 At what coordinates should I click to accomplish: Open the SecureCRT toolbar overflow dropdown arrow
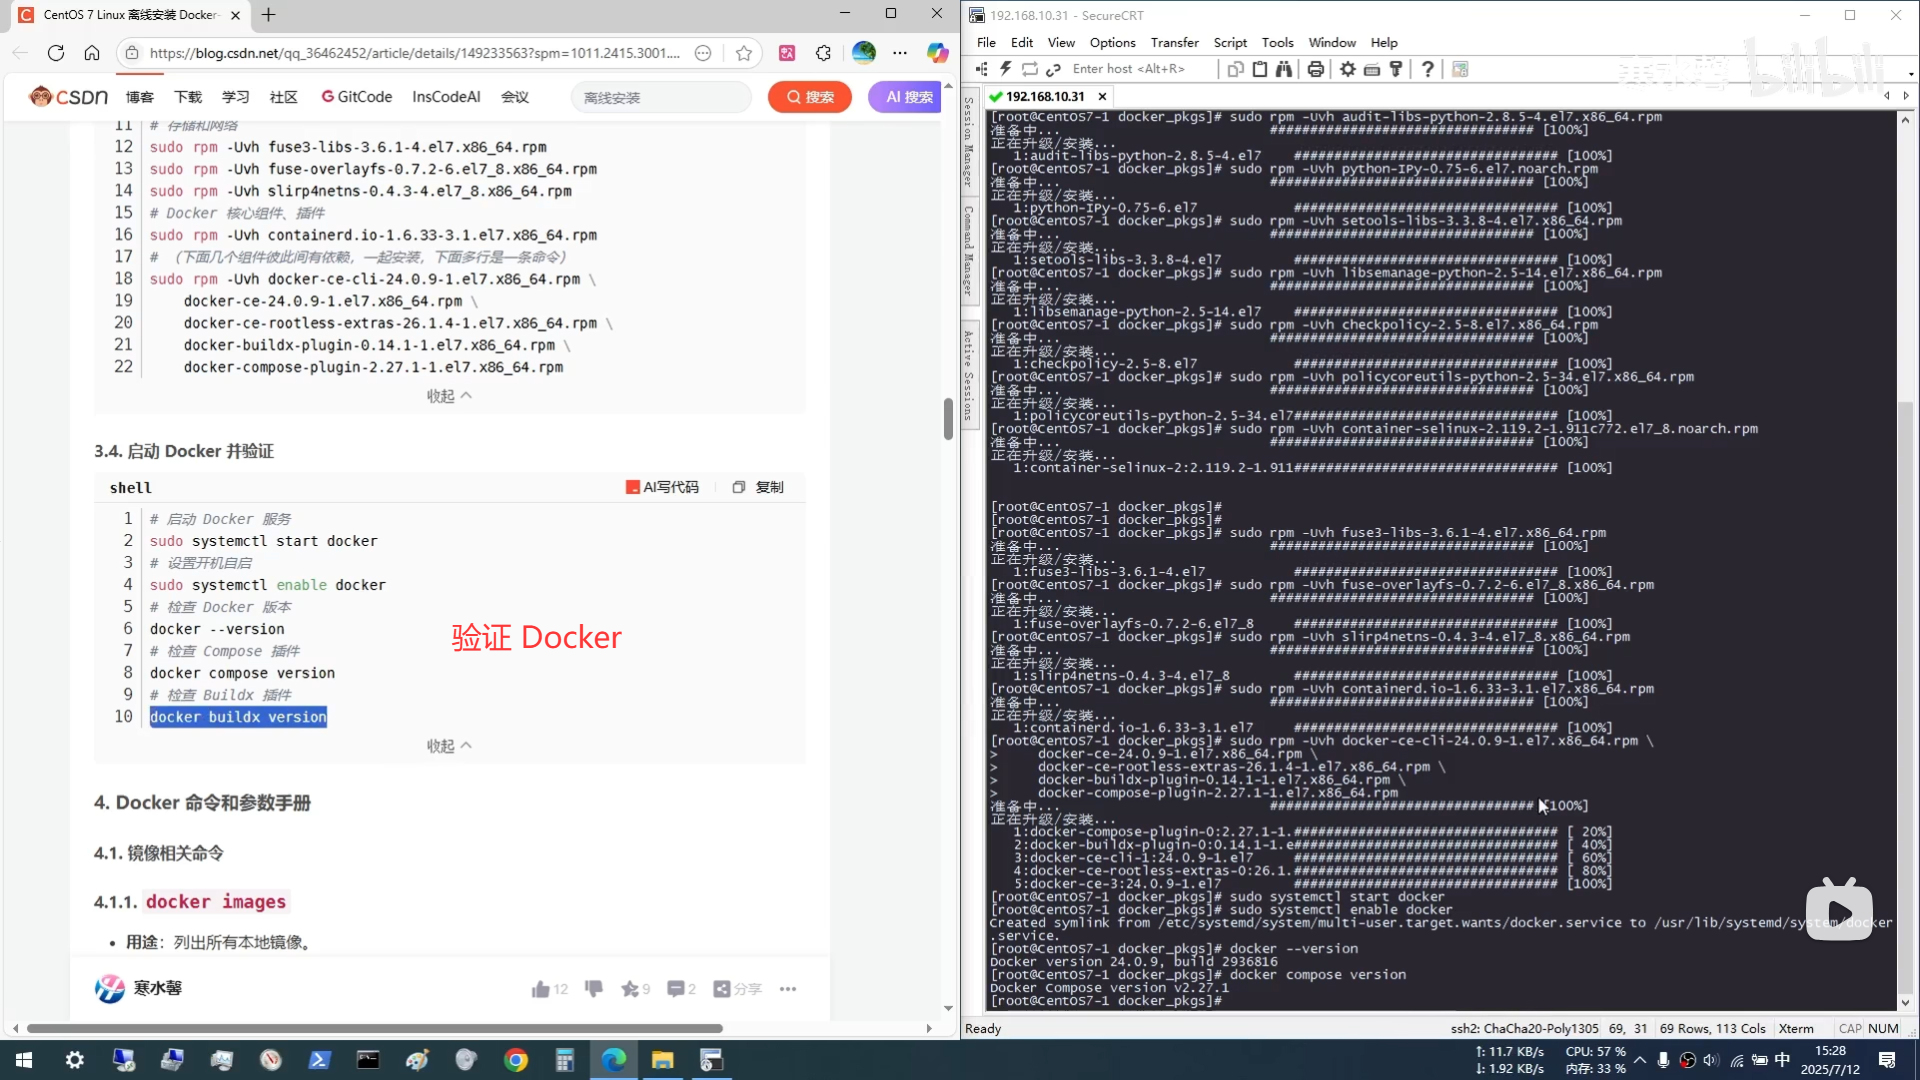1910,74
